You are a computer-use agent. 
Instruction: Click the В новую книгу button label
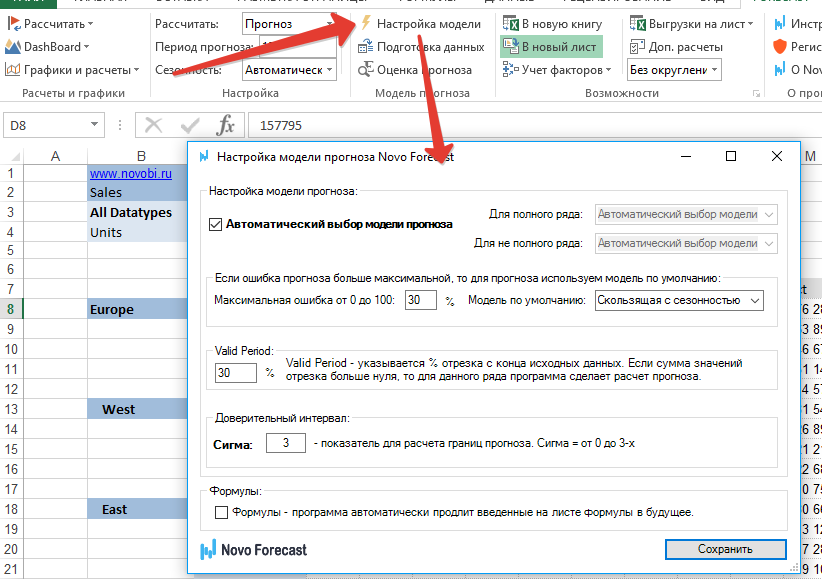[562, 24]
